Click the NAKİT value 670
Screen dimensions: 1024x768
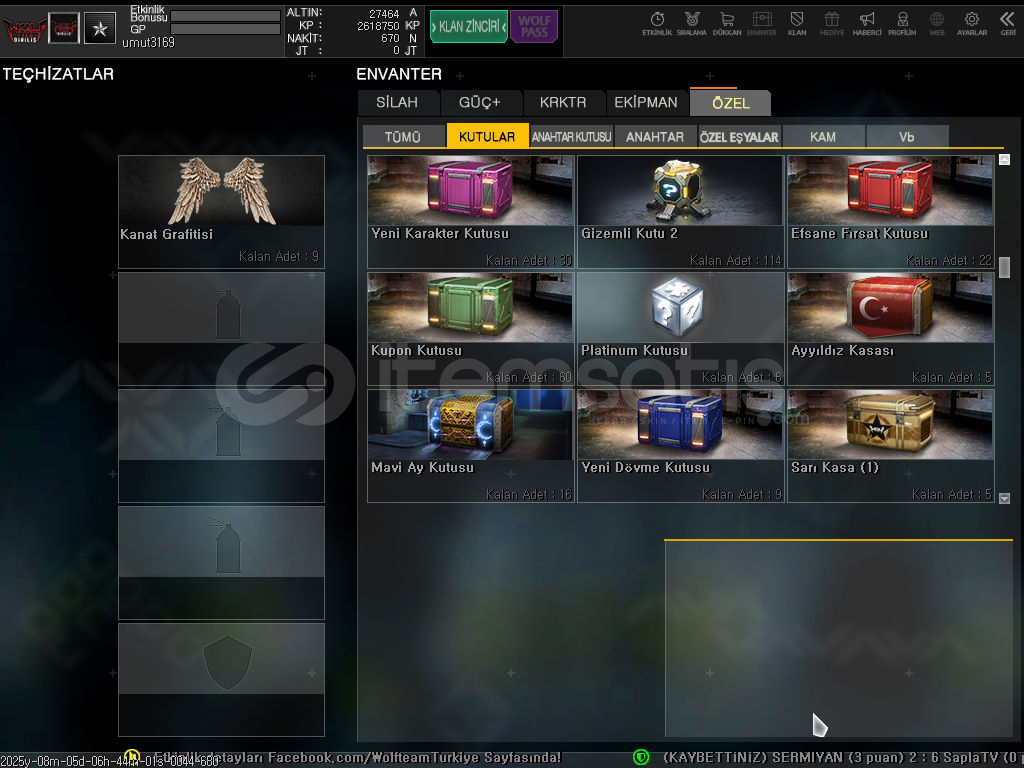click(x=391, y=39)
